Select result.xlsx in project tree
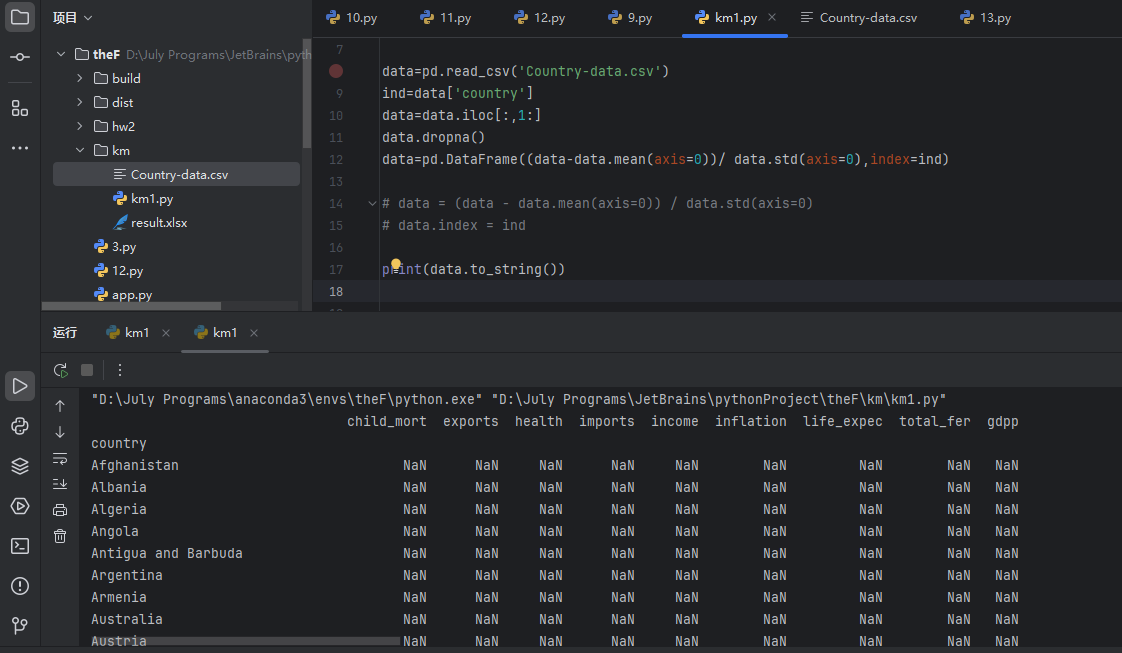The image size is (1122, 653). point(150,222)
